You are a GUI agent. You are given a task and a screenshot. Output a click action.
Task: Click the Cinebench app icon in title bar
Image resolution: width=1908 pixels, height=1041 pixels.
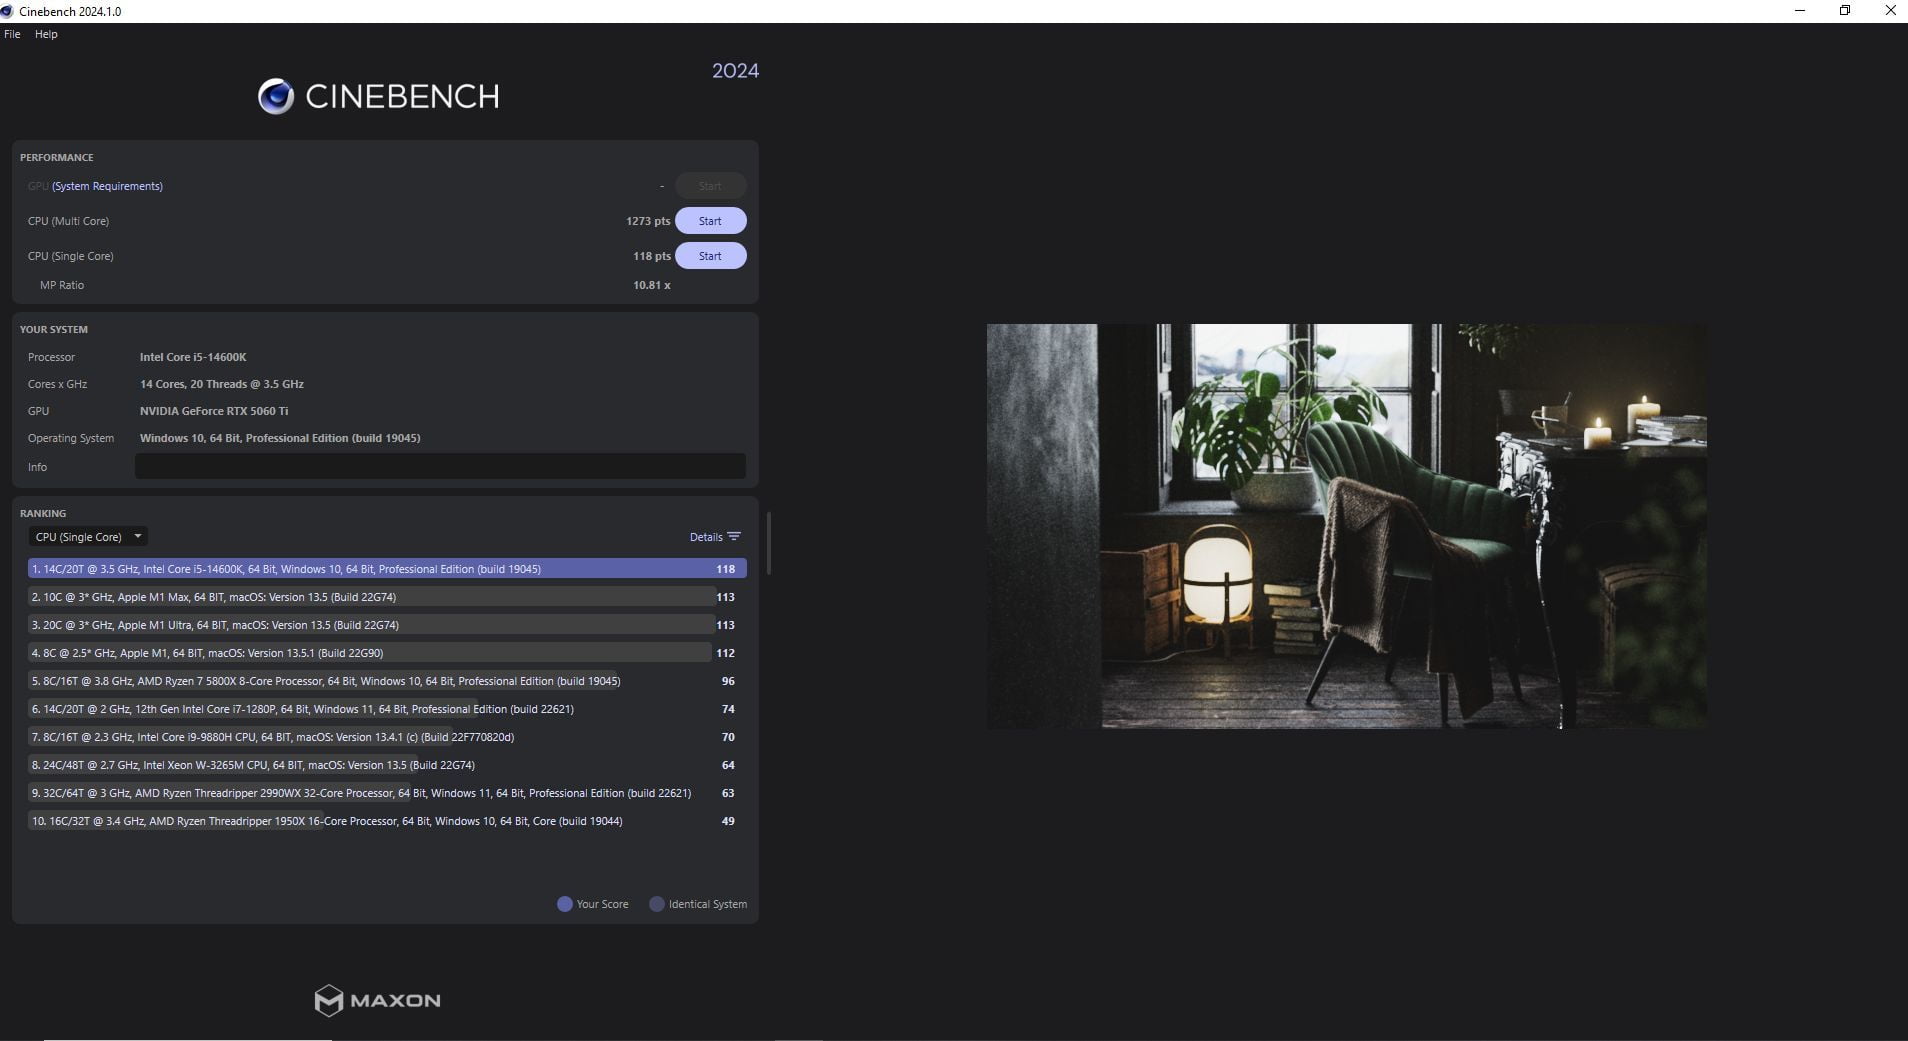click(x=7, y=11)
